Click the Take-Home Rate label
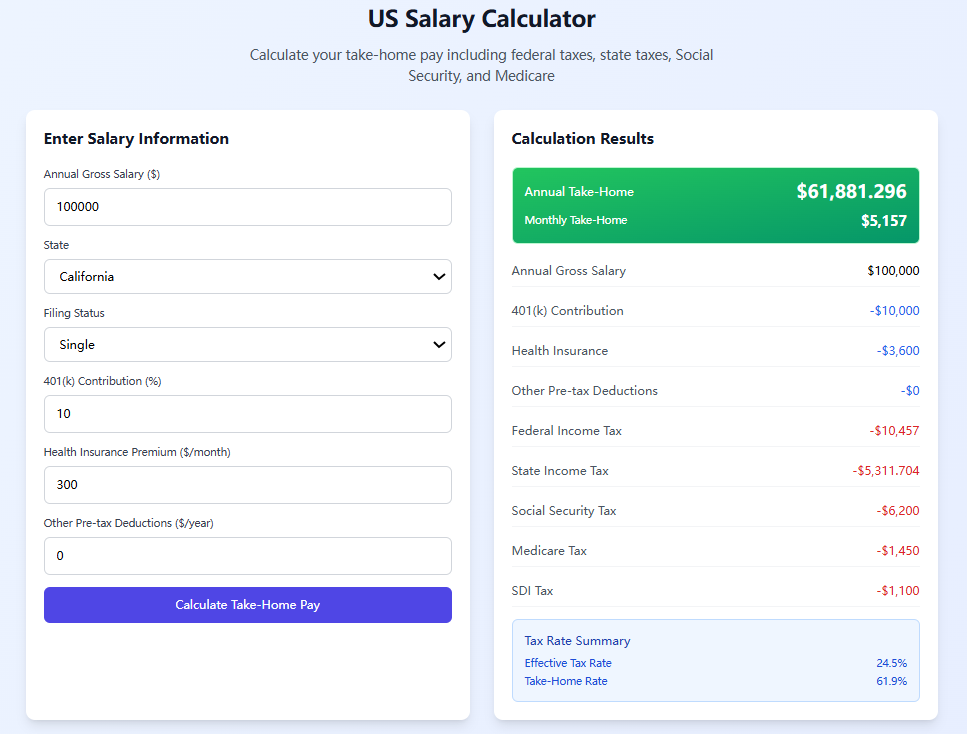Viewport: 967px width, 734px height. tap(565, 680)
